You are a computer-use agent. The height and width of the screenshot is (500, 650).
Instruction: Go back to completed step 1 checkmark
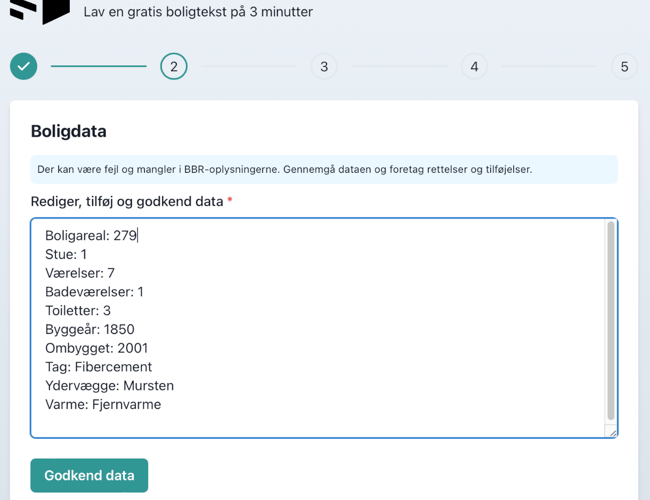coord(24,67)
